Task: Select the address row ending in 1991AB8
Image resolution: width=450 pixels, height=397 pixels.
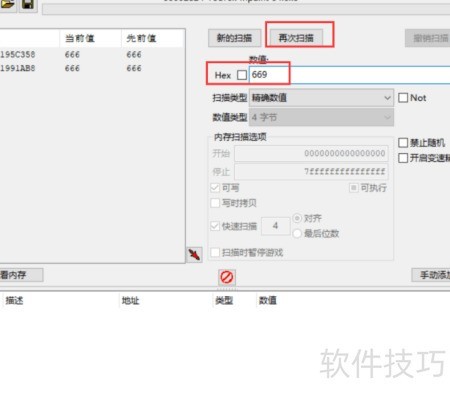Action: pyautogui.click(x=92, y=68)
